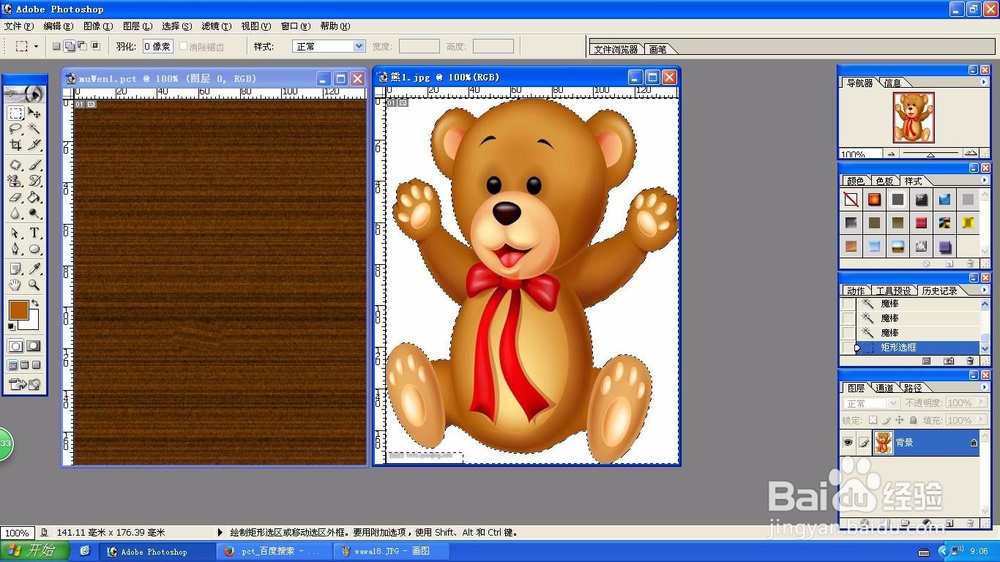
Task: Select the Eraser tool
Action: point(16,197)
